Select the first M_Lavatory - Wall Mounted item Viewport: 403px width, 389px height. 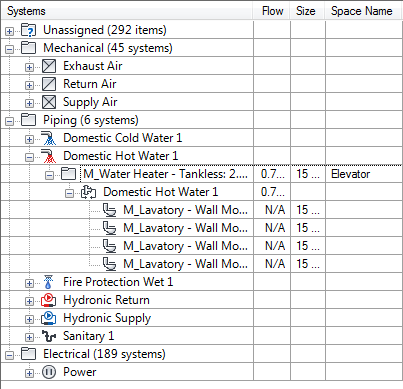[185, 210]
